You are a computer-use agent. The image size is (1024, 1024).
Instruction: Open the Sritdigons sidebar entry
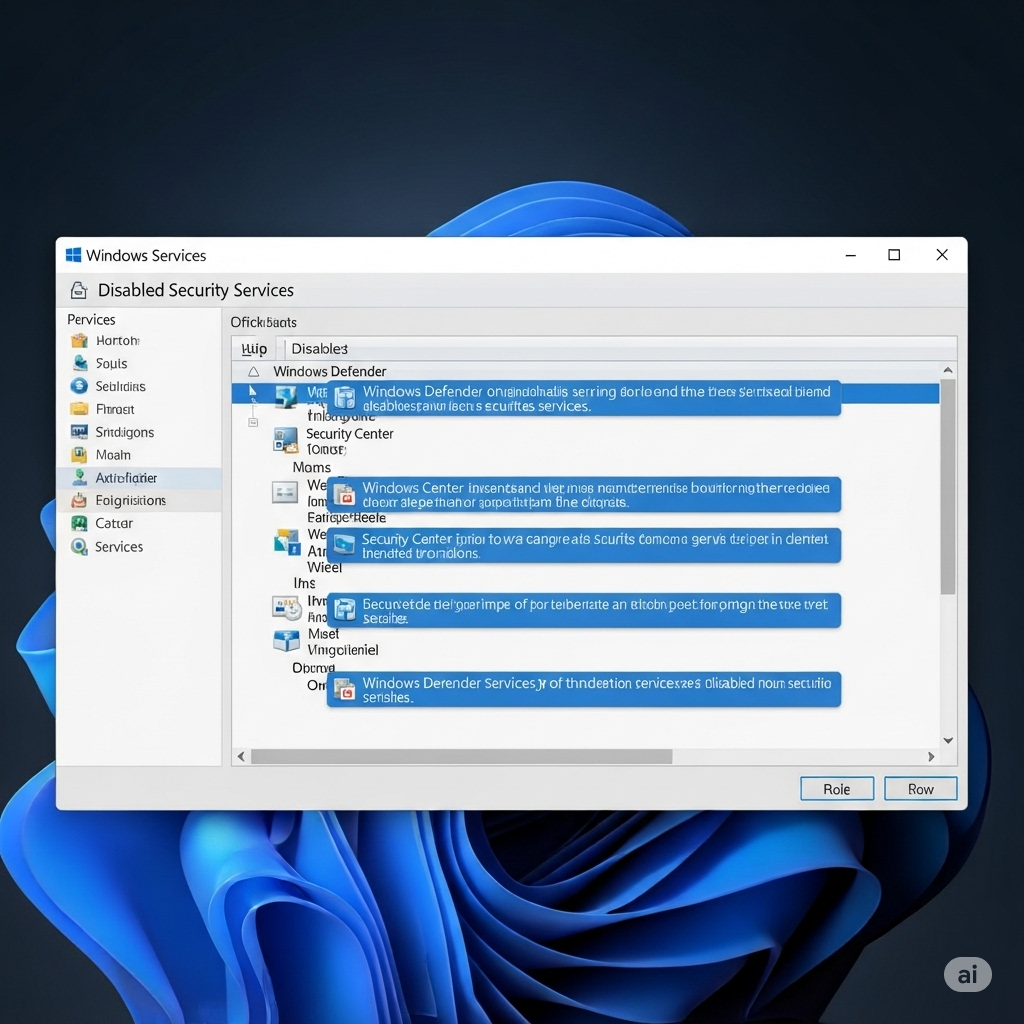pyautogui.click(x=139, y=432)
